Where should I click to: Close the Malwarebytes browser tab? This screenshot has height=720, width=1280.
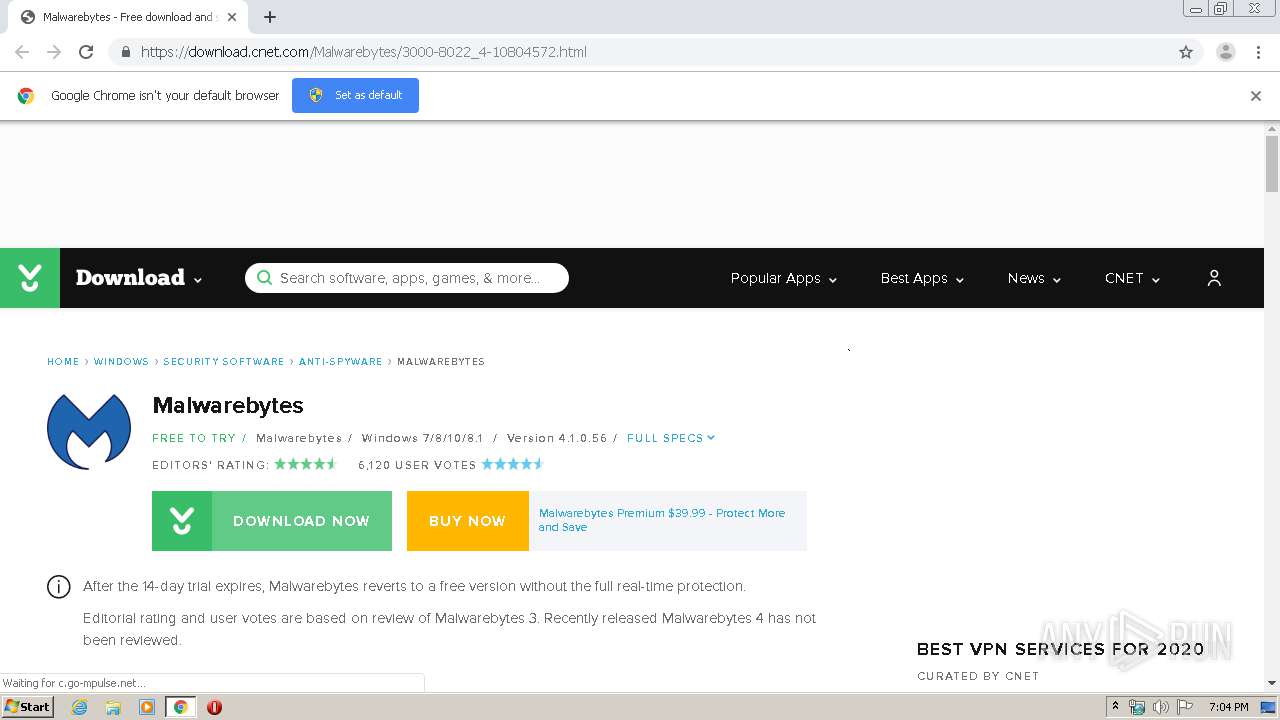click(232, 17)
